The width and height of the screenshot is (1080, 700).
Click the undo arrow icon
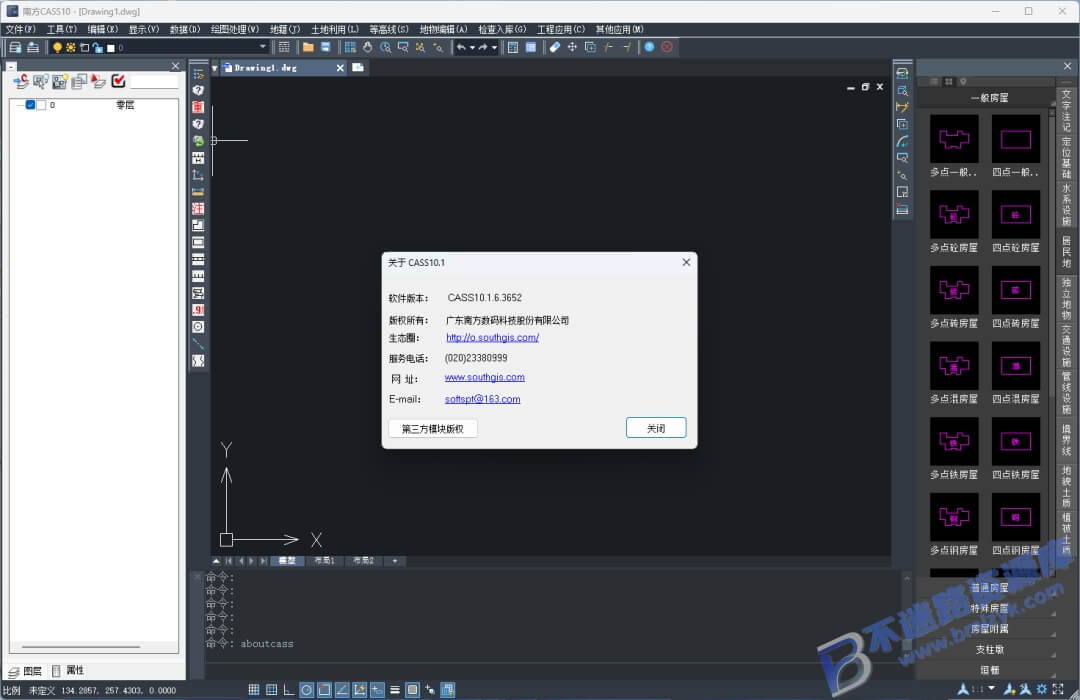pyautogui.click(x=461, y=47)
